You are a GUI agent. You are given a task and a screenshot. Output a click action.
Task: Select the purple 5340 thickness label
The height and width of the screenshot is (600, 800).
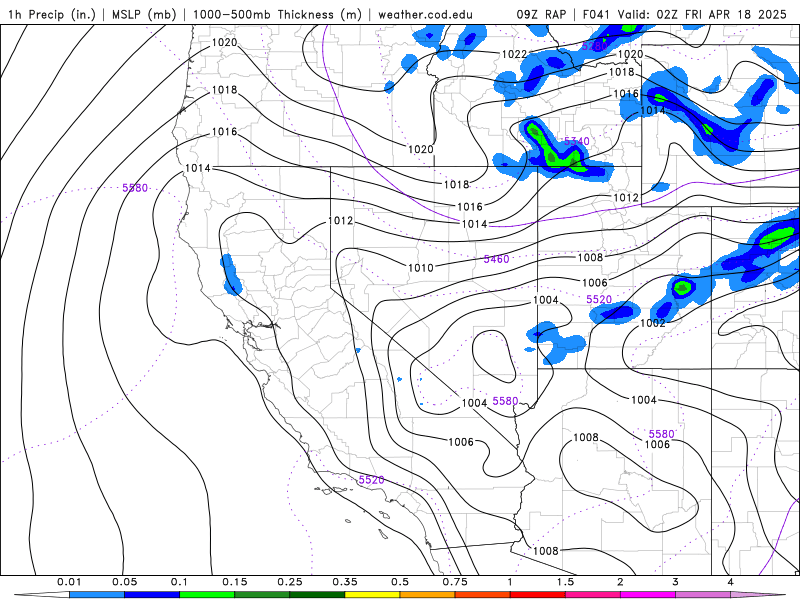577,141
